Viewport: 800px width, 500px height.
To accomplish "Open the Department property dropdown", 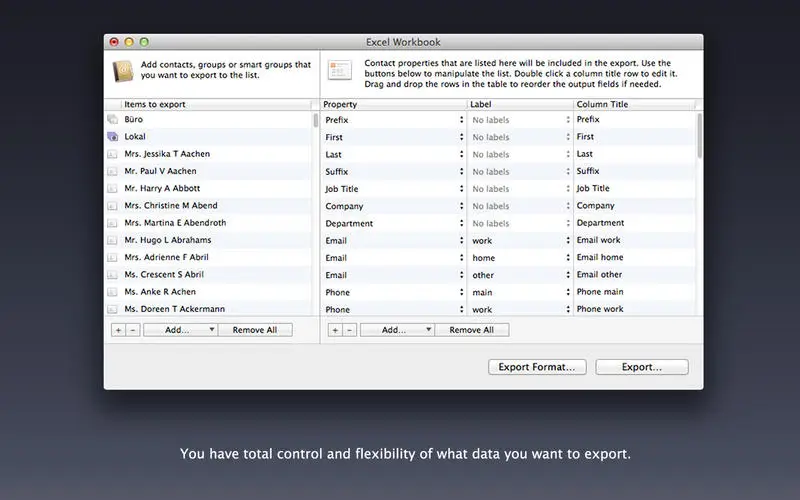I will [x=461, y=223].
